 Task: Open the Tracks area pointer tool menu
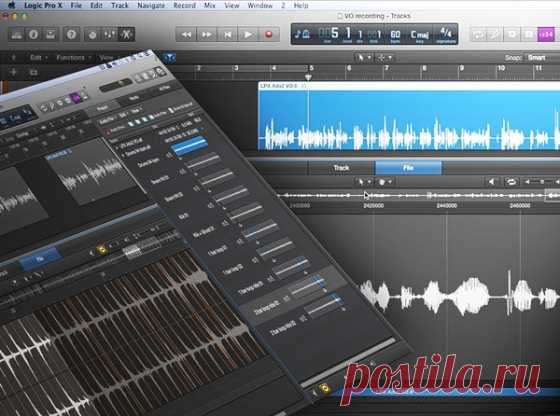click(x=364, y=57)
